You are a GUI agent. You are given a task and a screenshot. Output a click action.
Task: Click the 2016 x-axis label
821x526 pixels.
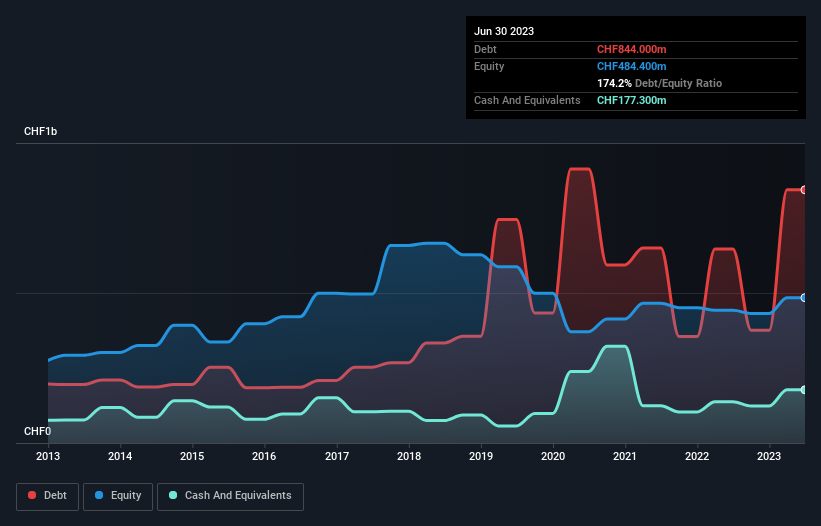point(264,456)
